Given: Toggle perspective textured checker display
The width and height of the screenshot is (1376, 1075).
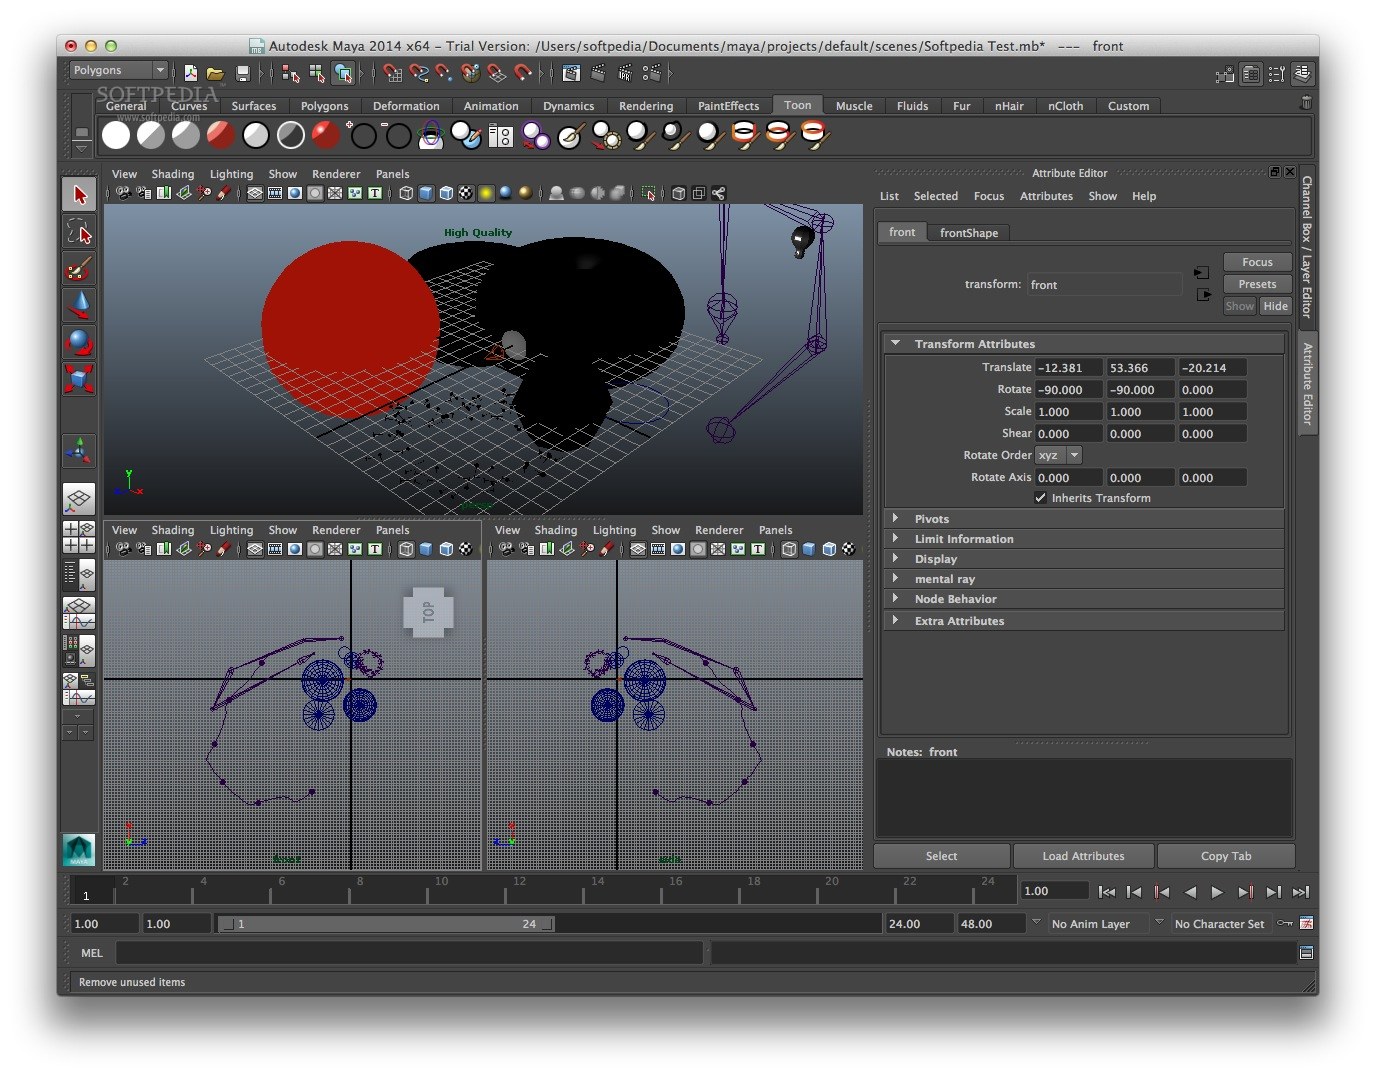Looking at the screenshot, I should point(466,193).
